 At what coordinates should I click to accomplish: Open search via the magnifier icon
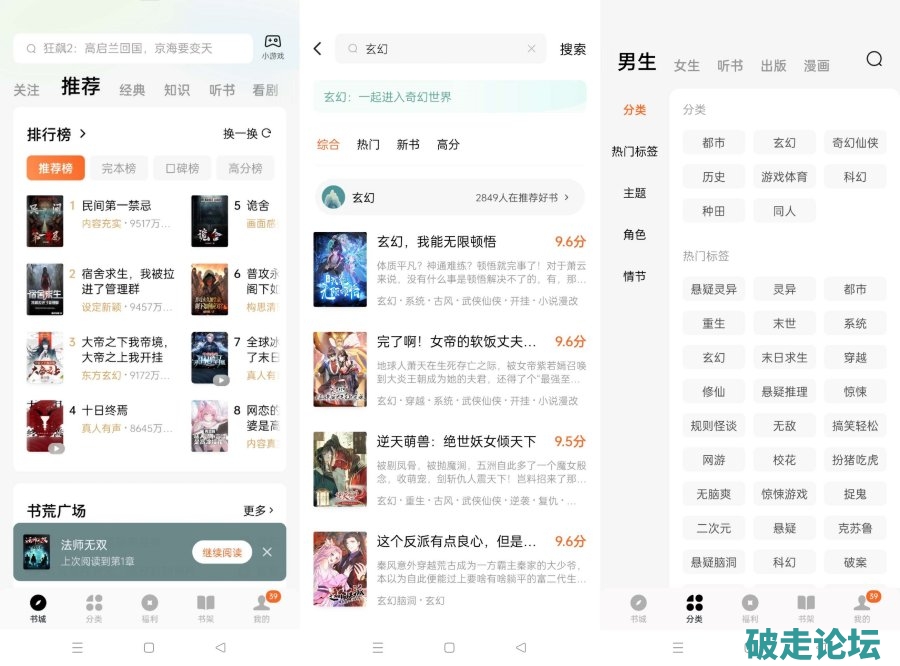(x=874, y=59)
